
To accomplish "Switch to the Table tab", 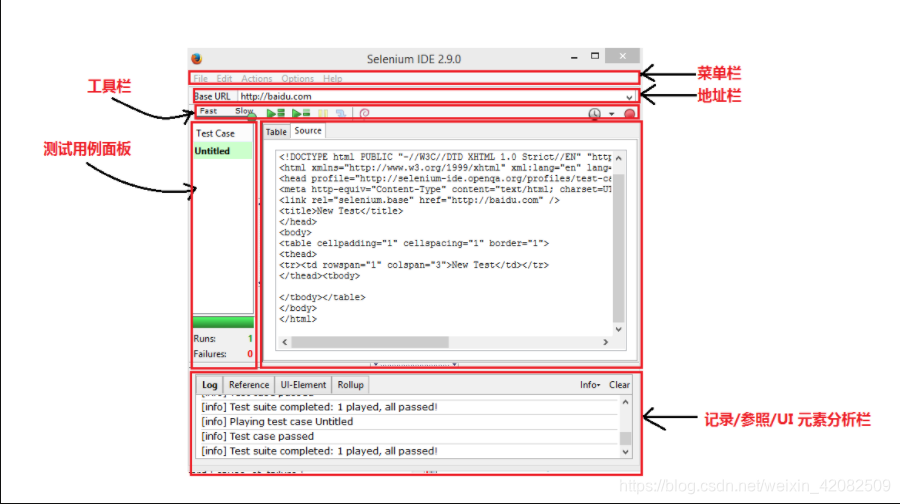I will (276, 132).
